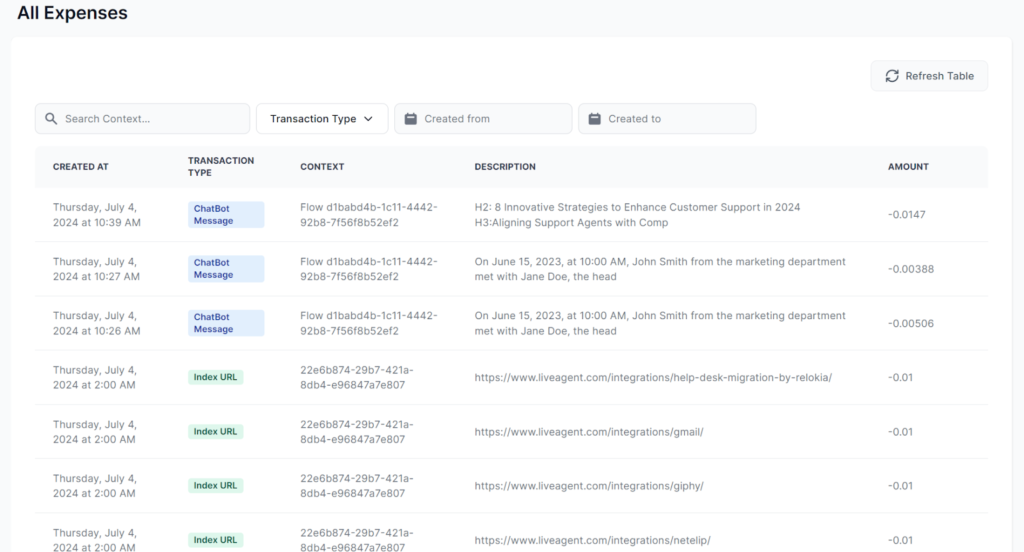Expand the Transaction Type chevron arrow

[x=369, y=119]
